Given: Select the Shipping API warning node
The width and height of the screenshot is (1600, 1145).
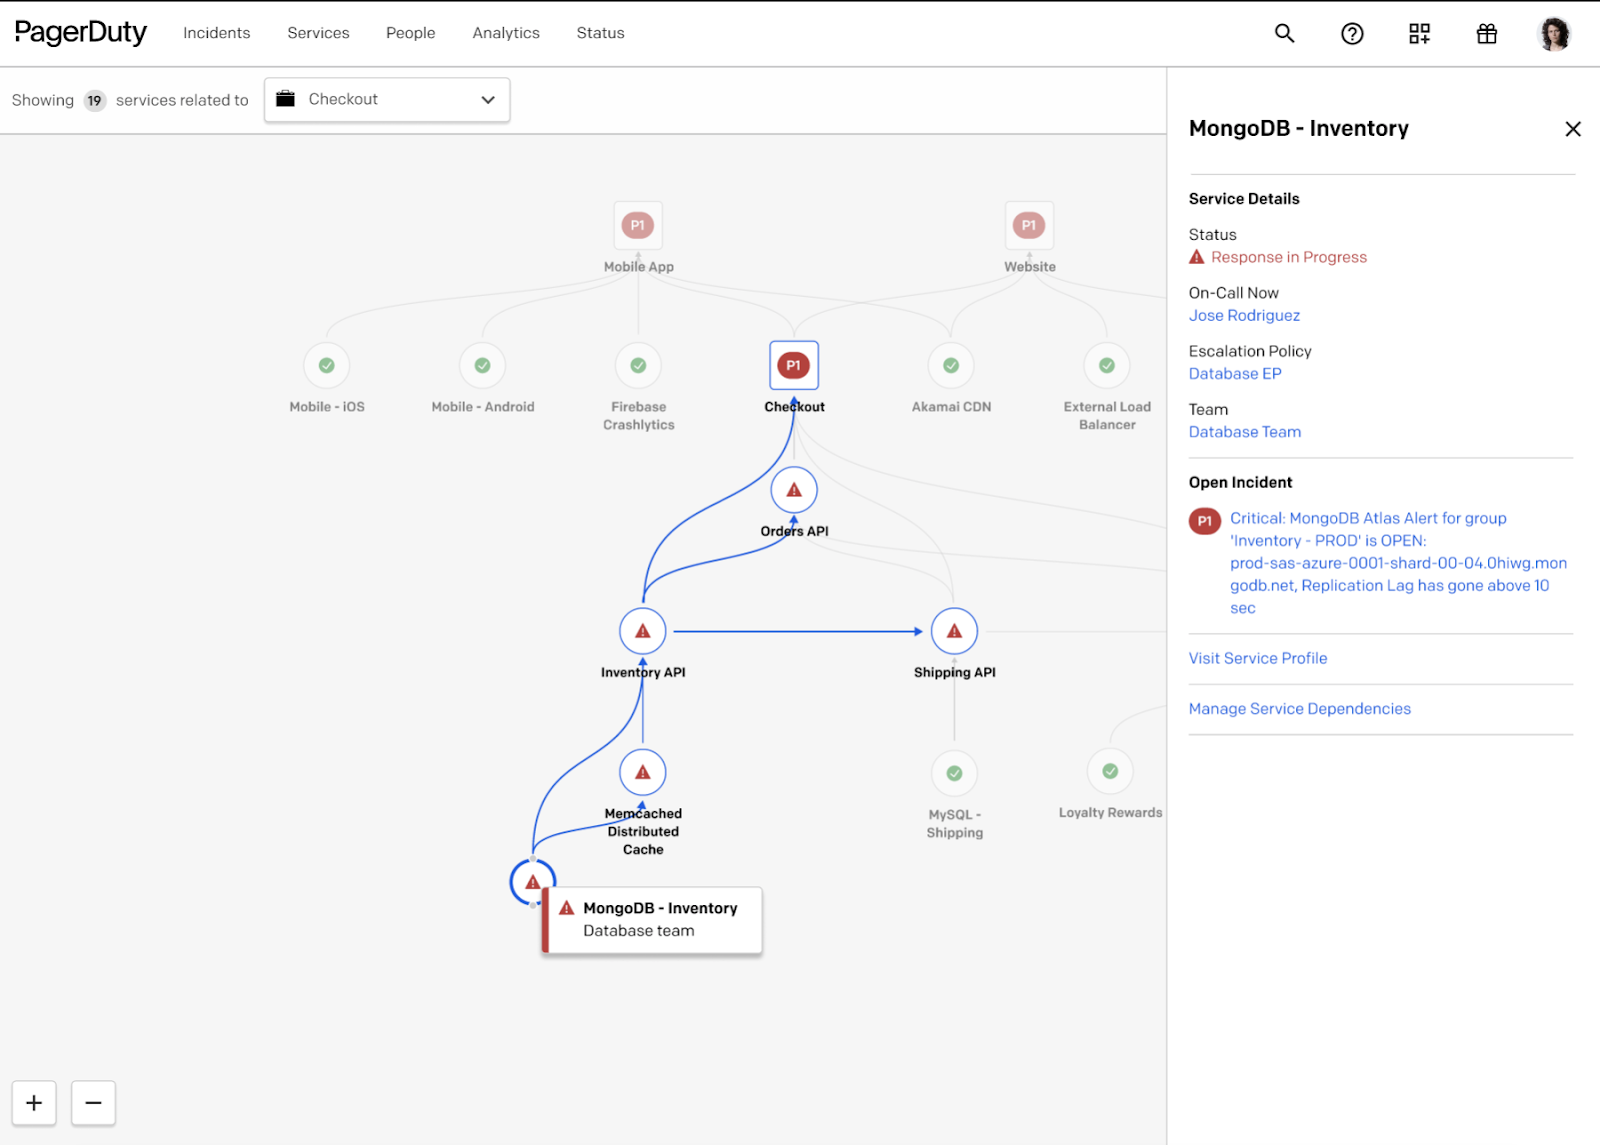Looking at the screenshot, I should point(954,631).
